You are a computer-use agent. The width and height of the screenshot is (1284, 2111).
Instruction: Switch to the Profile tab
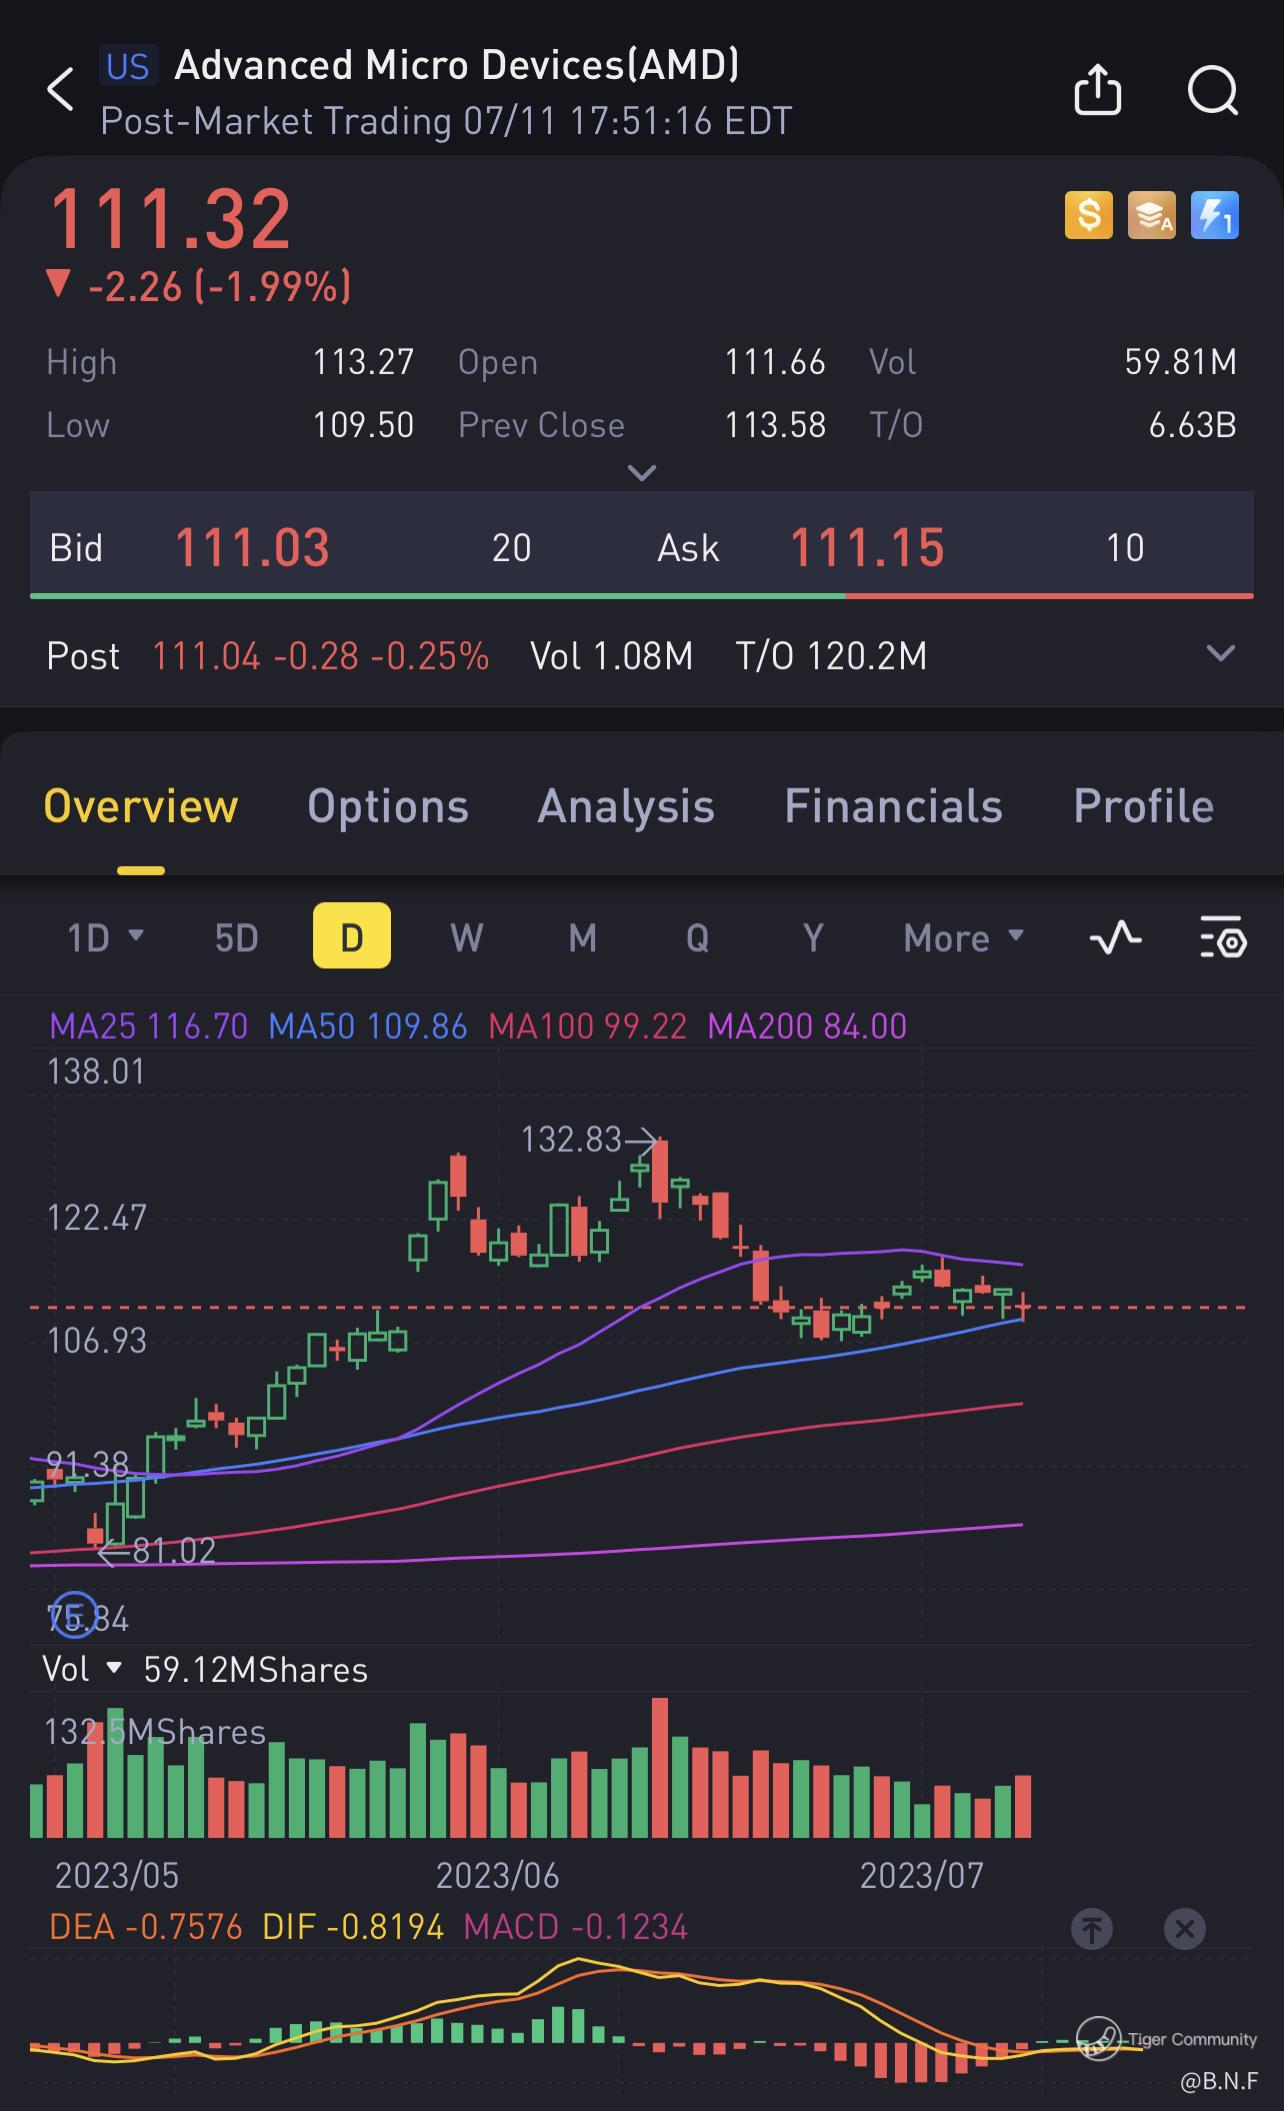(x=1143, y=806)
